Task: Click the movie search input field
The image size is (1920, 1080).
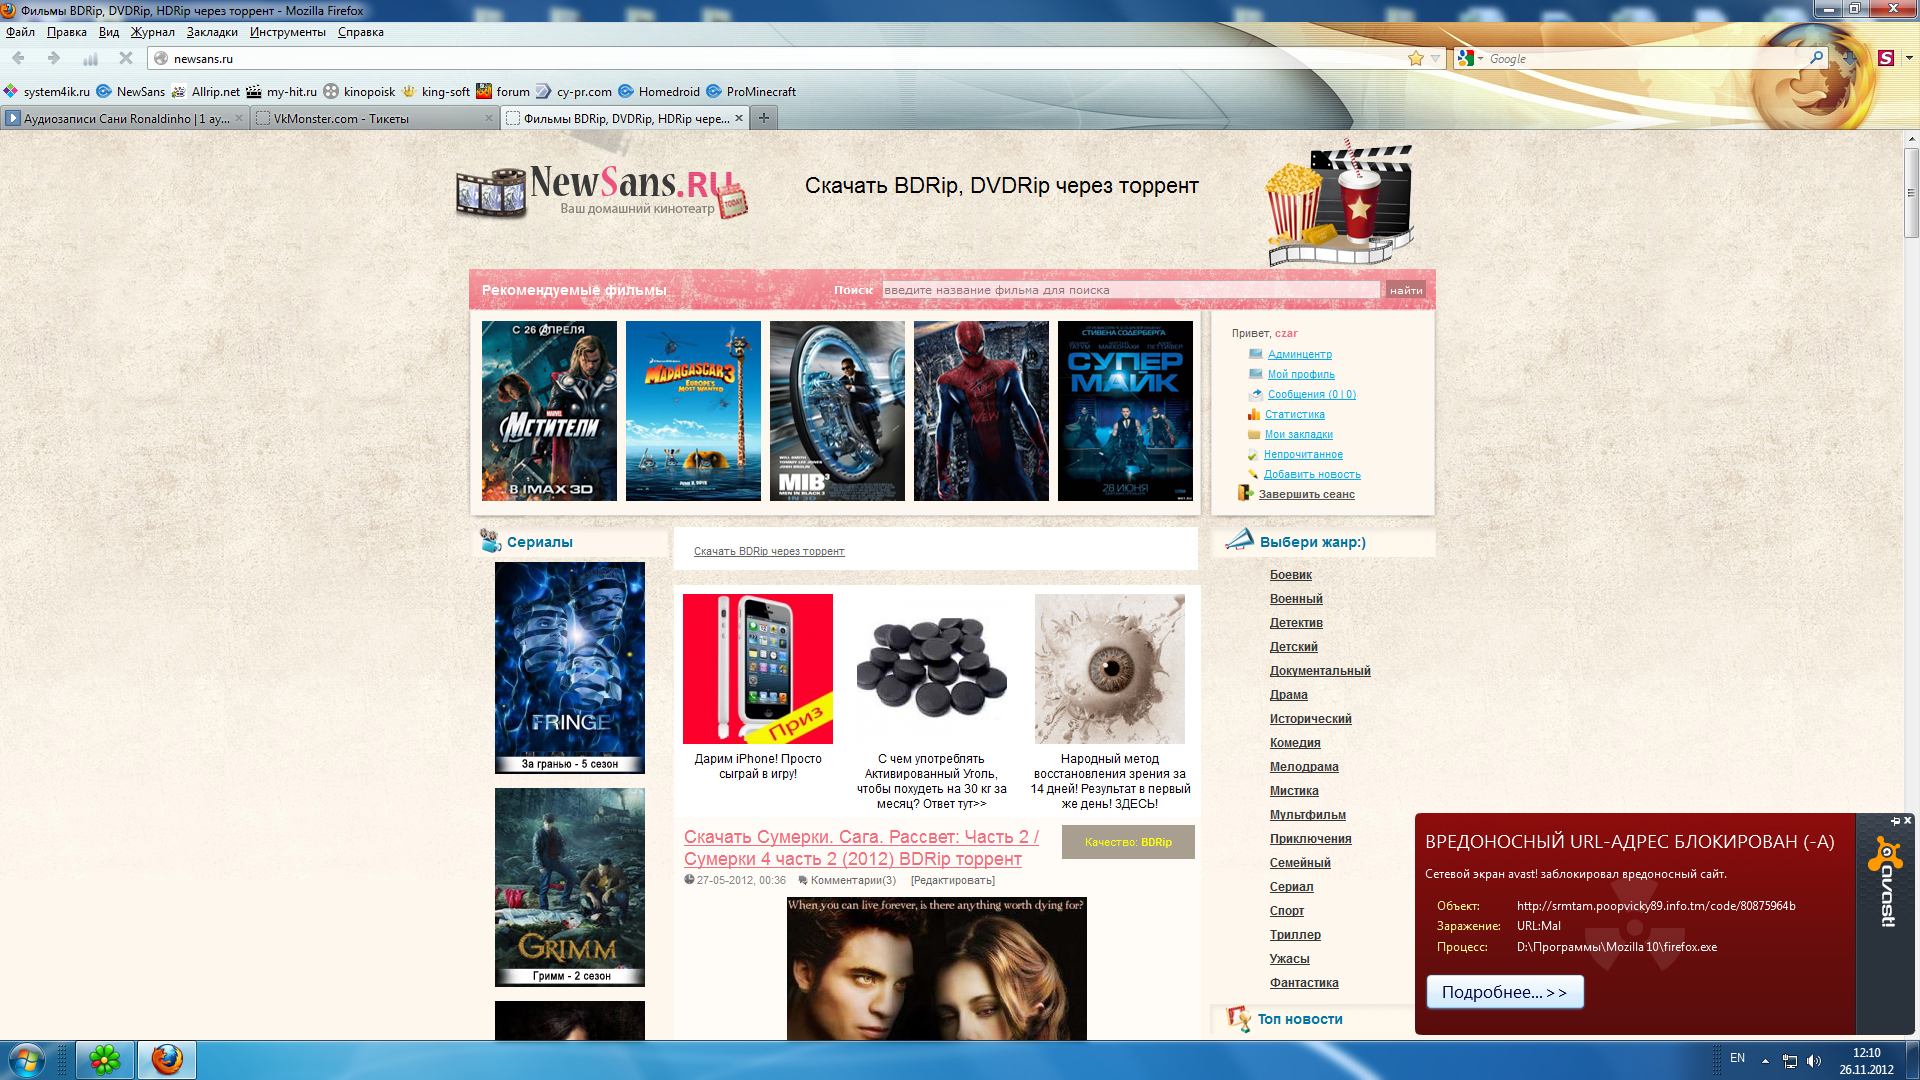Action: coord(1130,290)
